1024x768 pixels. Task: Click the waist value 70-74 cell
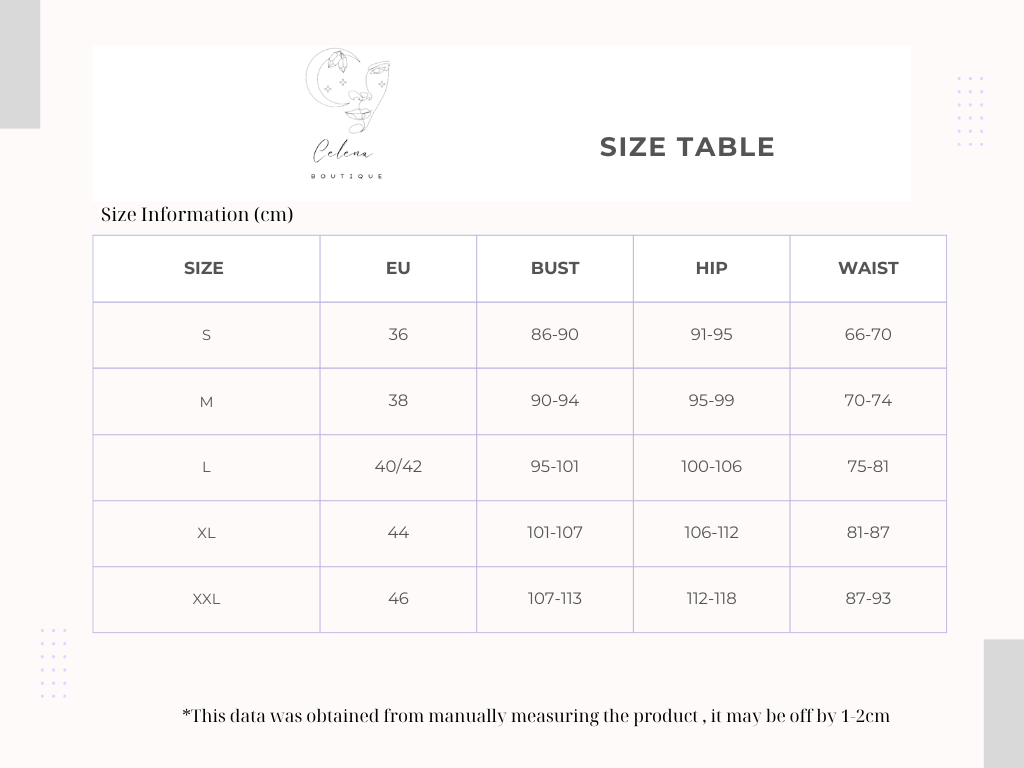[x=868, y=401]
